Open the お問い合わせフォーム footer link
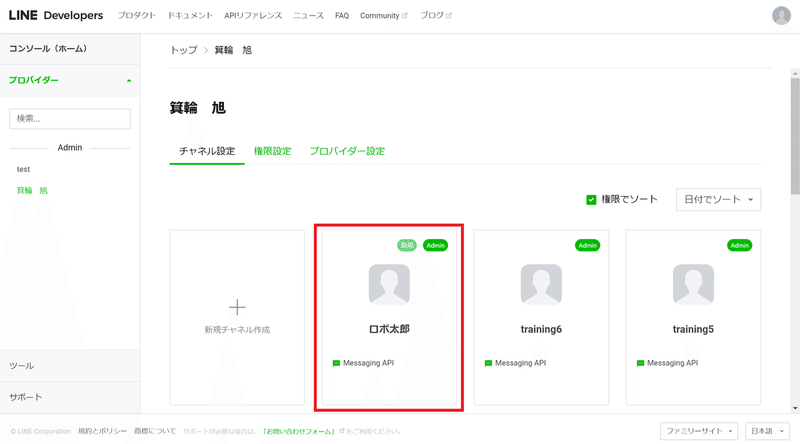 pos(299,431)
